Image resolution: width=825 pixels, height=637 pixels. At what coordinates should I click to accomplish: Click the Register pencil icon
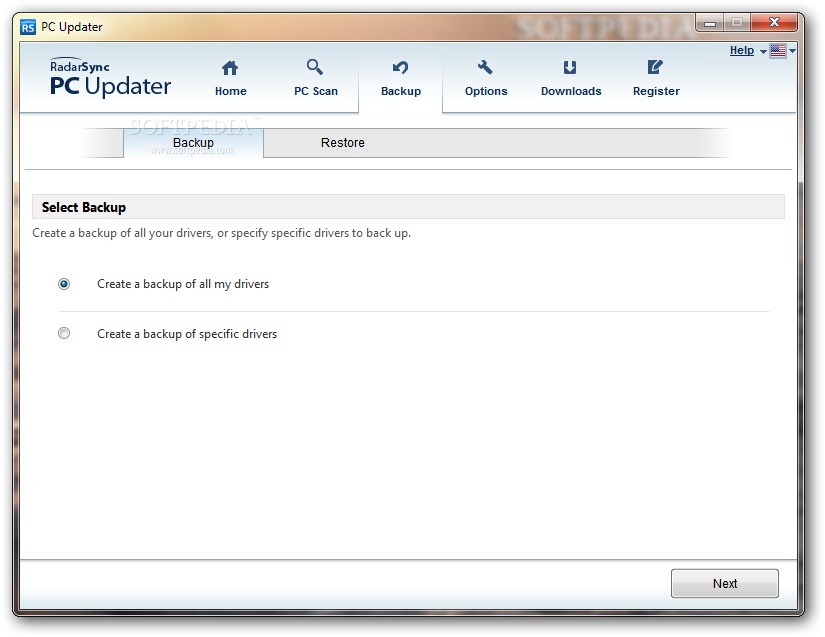[655, 67]
